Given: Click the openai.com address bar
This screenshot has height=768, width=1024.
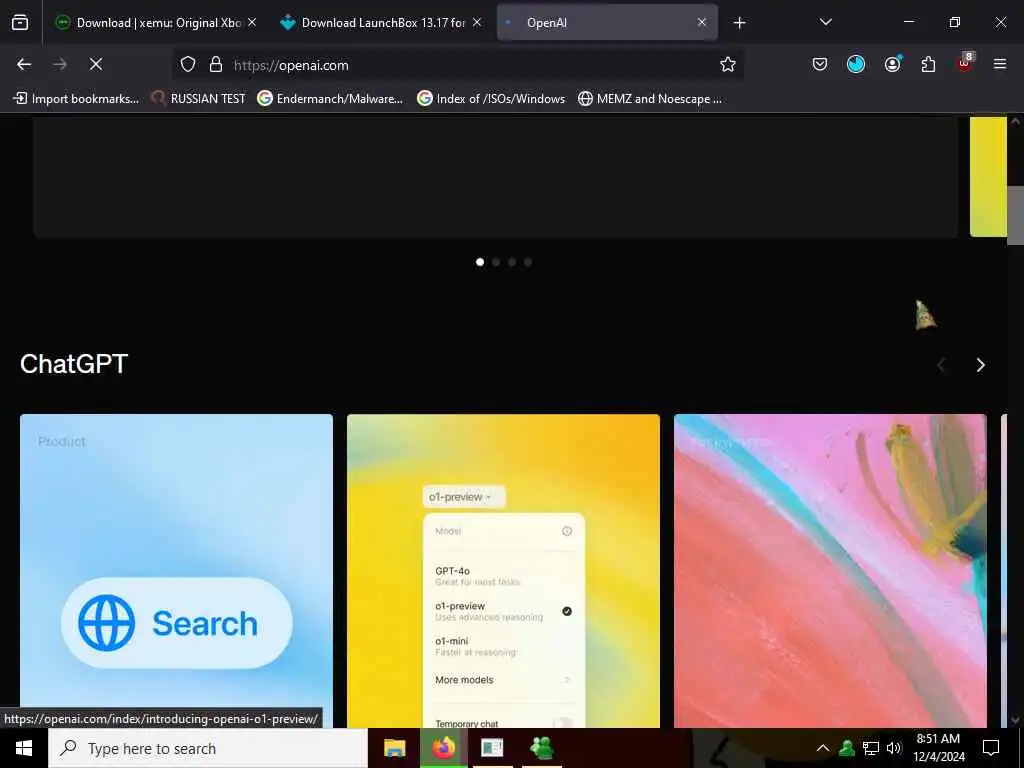Looking at the screenshot, I should 457,65.
